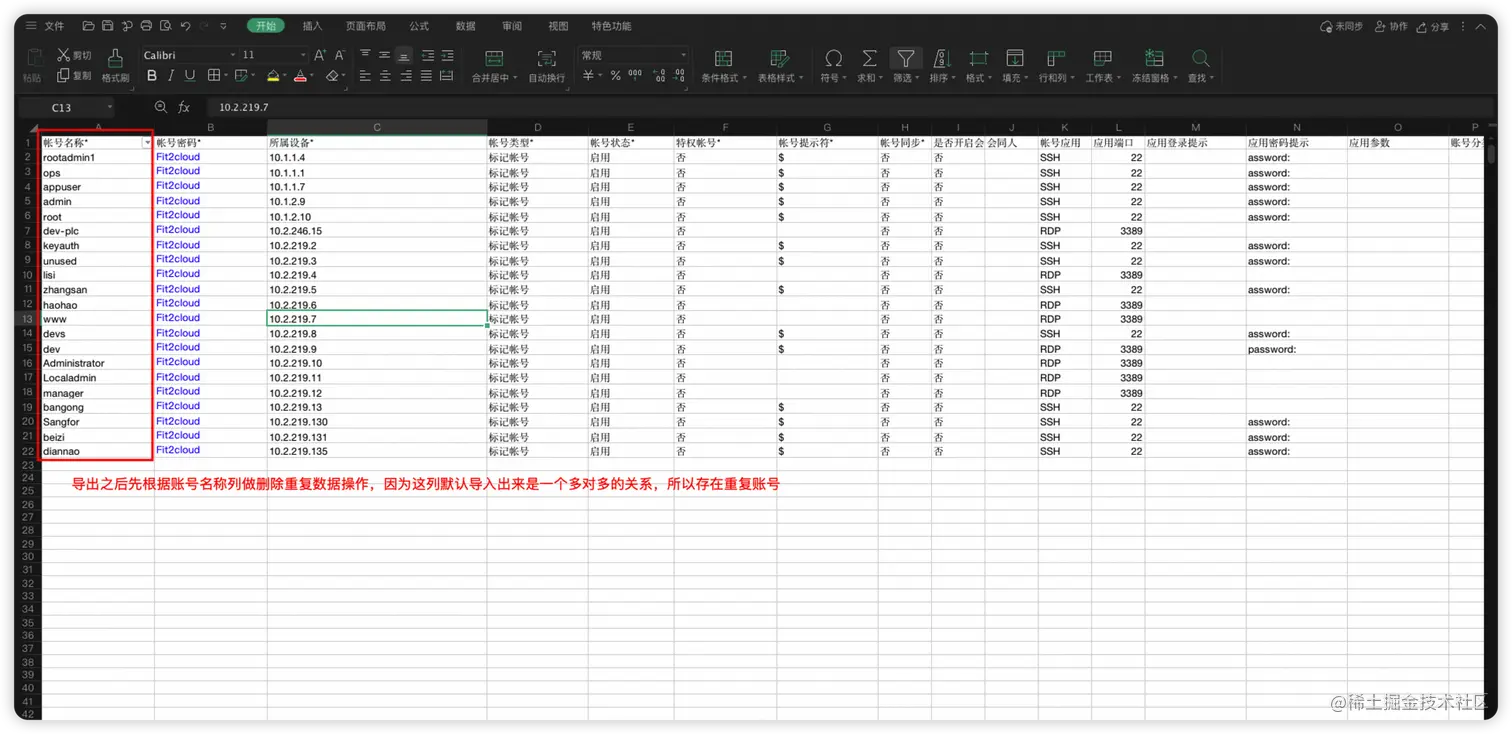The width and height of the screenshot is (1512, 734).
Task: Open the font size 11 dropdown
Action: [x=303, y=55]
